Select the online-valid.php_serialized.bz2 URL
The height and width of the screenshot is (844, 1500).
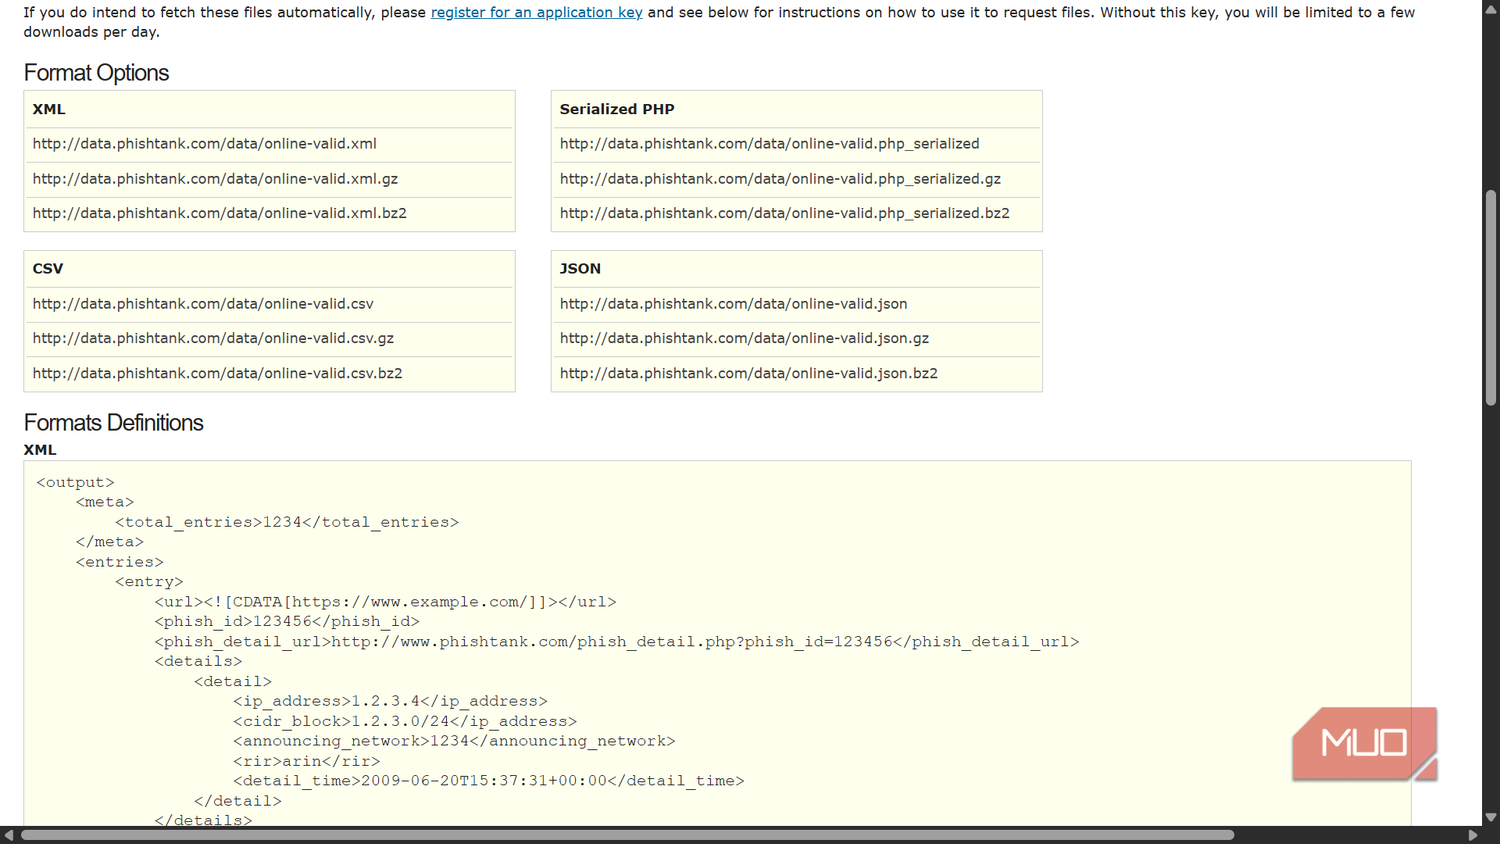(784, 213)
